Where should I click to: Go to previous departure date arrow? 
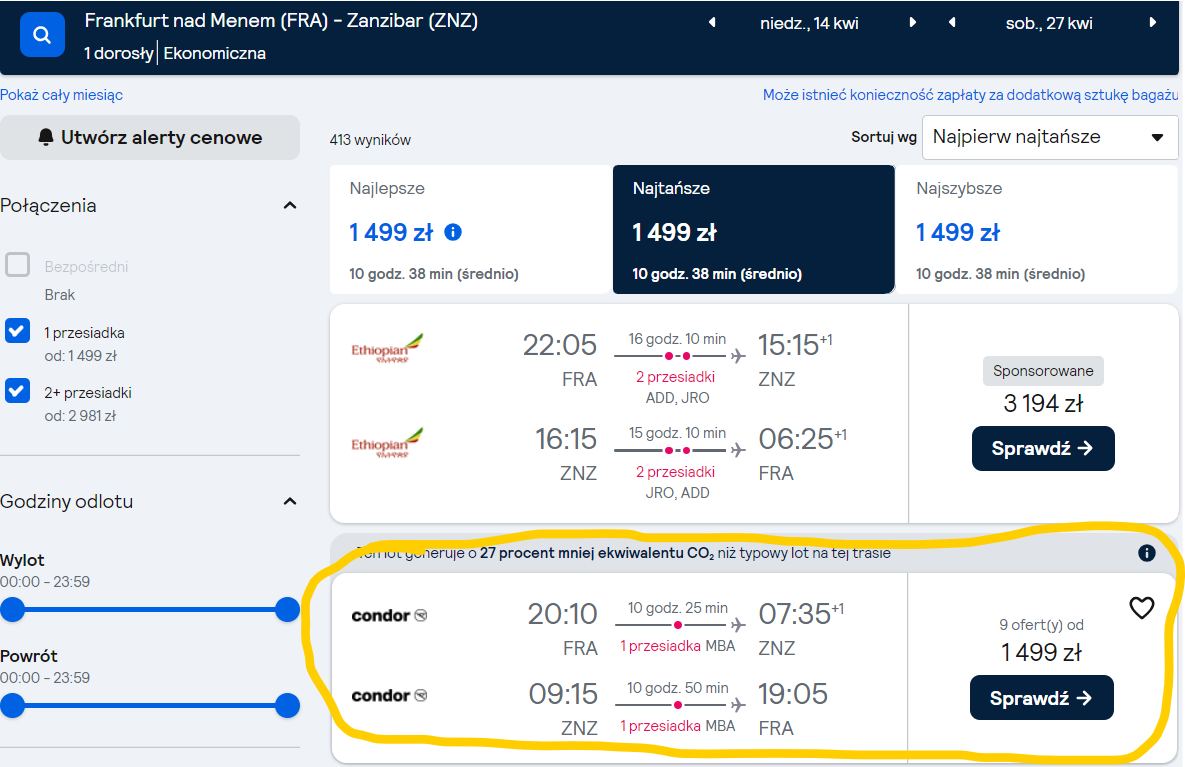click(712, 23)
